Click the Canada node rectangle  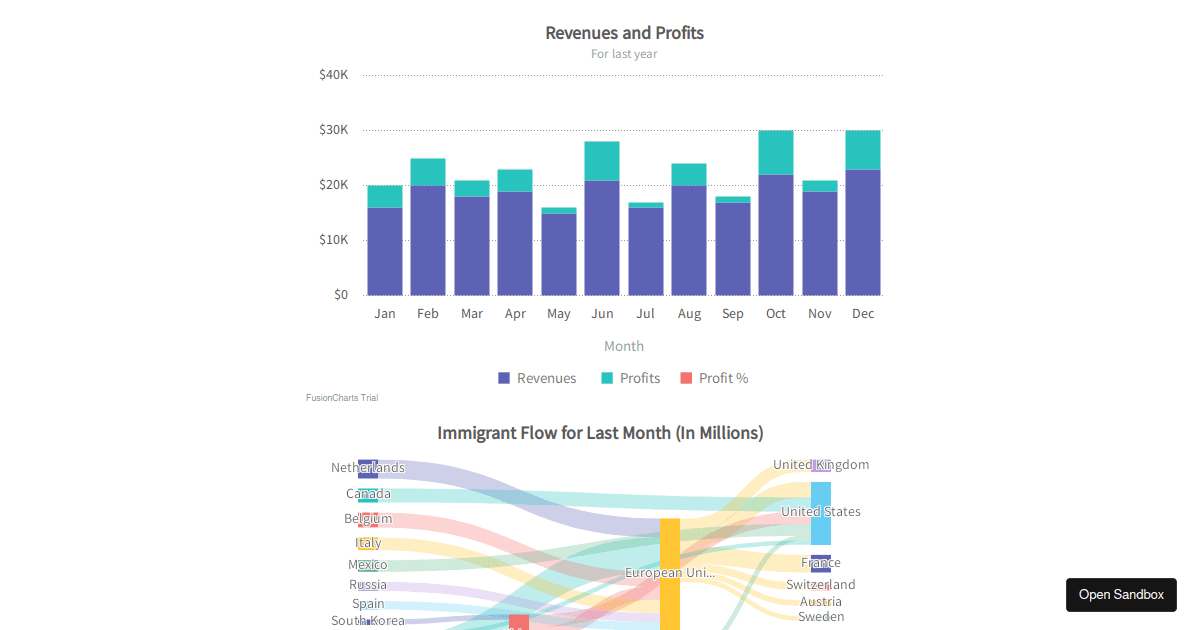click(x=368, y=493)
